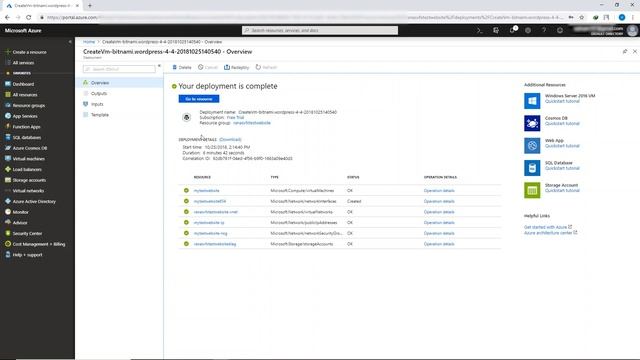Screen dimensions: 640x360
Task: Open Operation details for the networkInterfaces row
Action: (439, 201)
